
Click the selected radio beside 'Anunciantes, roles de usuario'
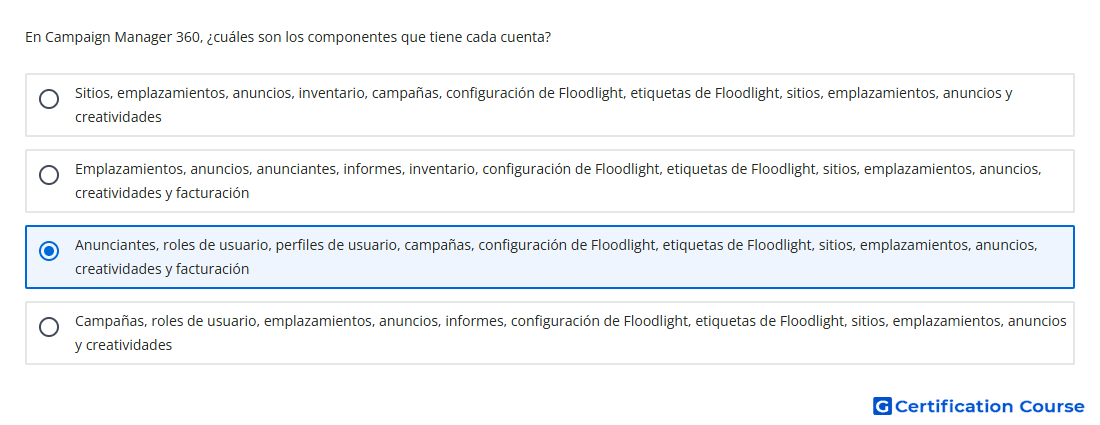point(49,250)
